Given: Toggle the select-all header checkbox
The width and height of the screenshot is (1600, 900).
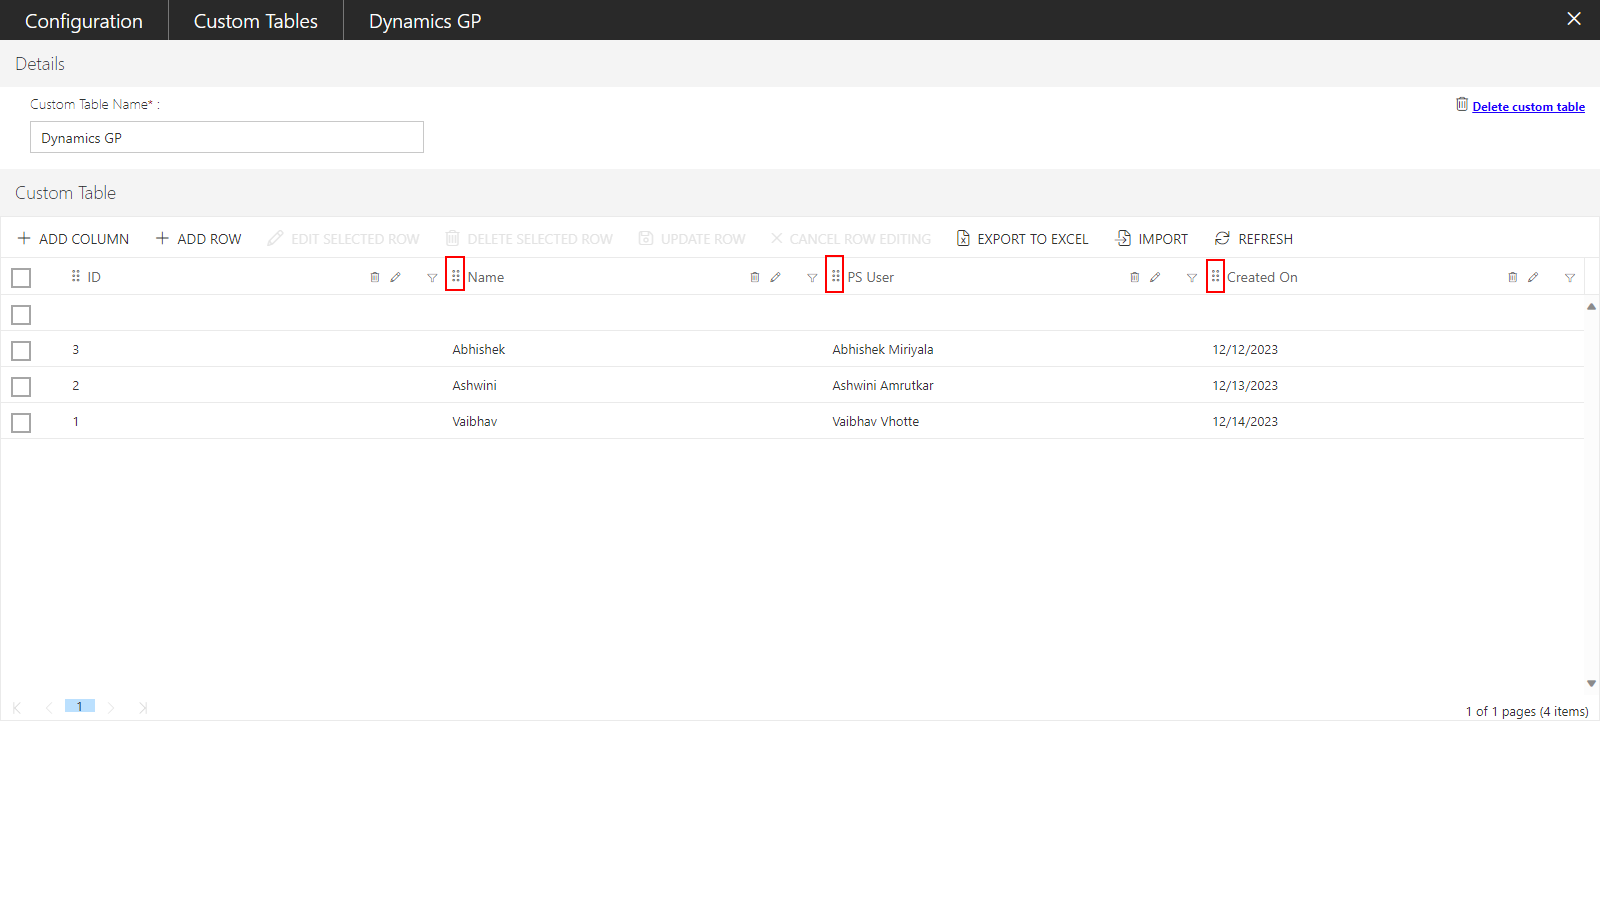Looking at the screenshot, I should (x=21, y=278).
